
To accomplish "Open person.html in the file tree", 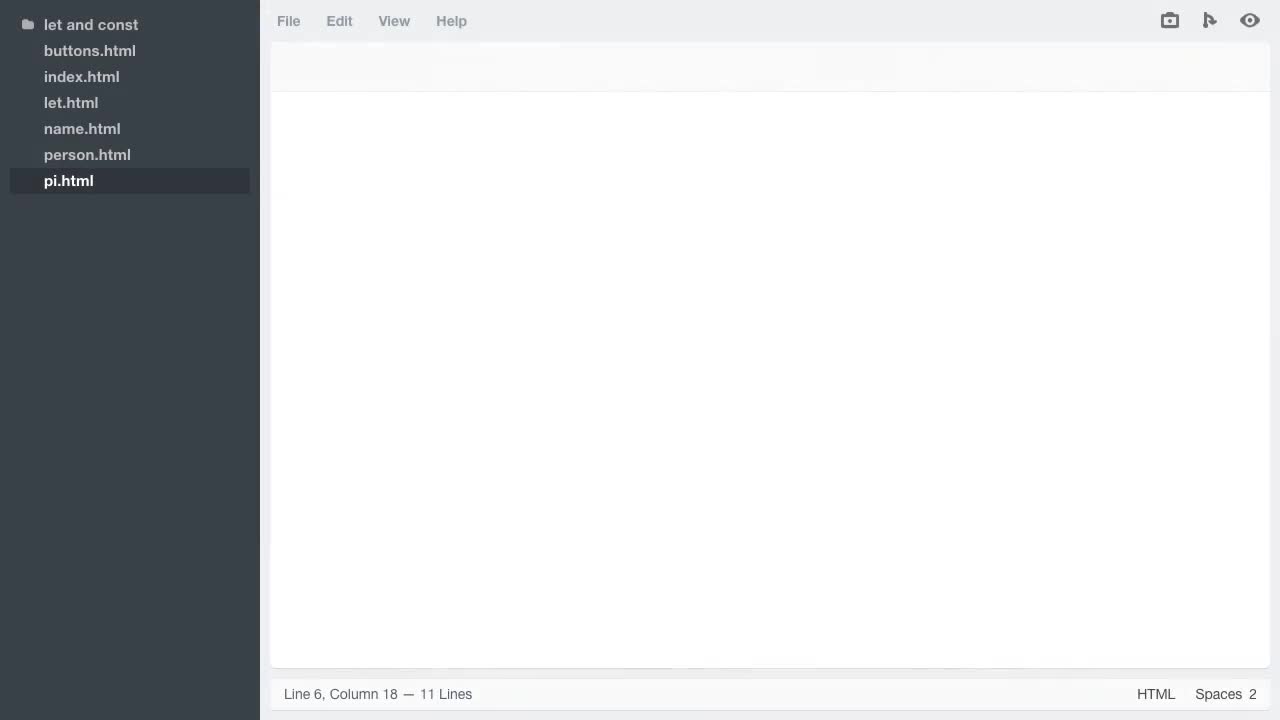I will coord(87,155).
